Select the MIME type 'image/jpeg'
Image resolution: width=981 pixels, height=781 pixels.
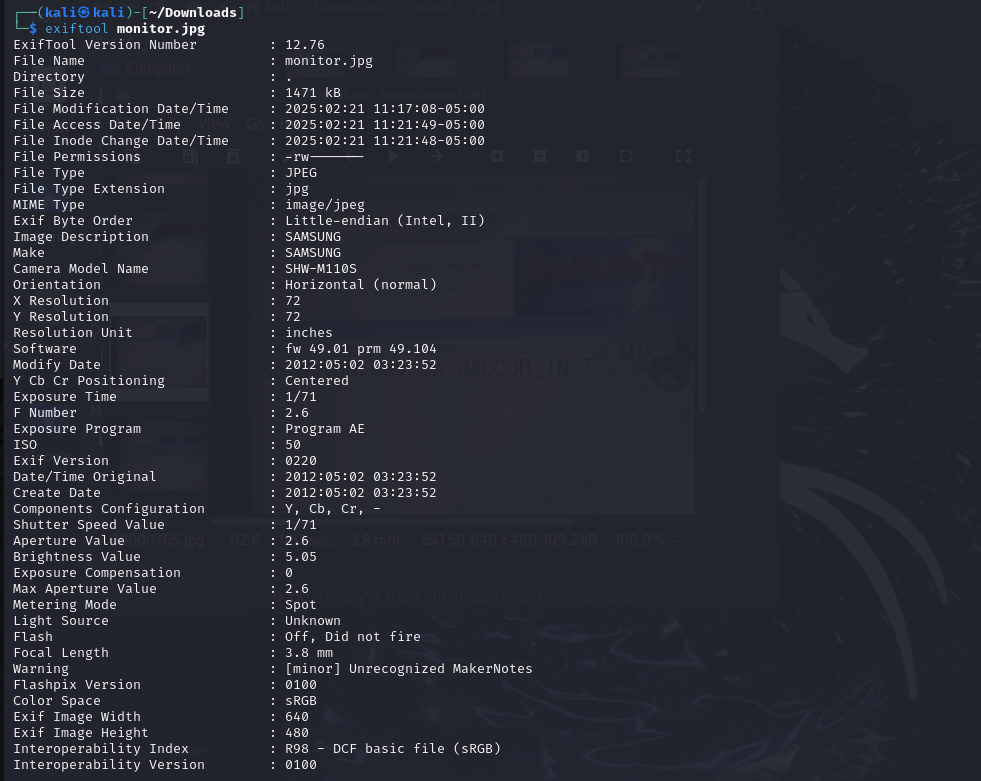pyautogui.click(x=325, y=205)
